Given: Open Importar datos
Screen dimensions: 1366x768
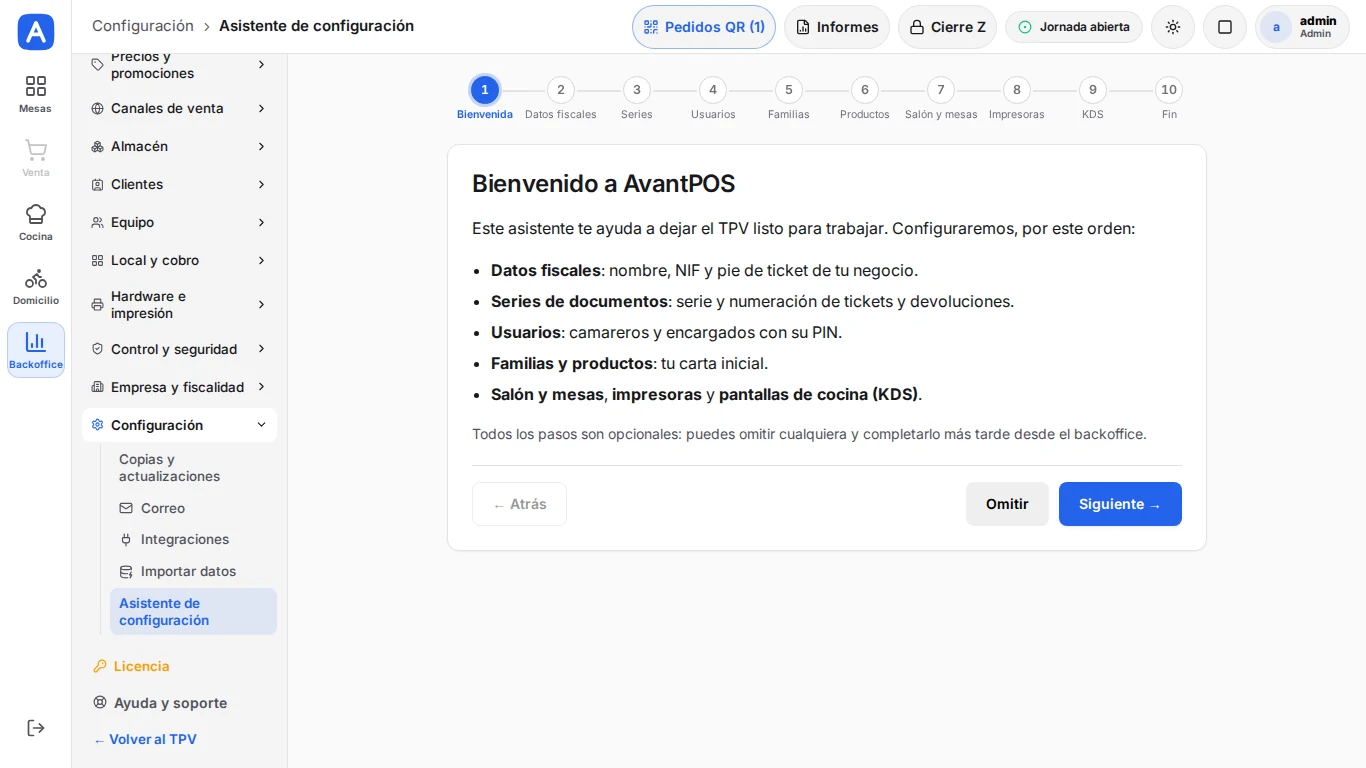Looking at the screenshot, I should point(193,571).
